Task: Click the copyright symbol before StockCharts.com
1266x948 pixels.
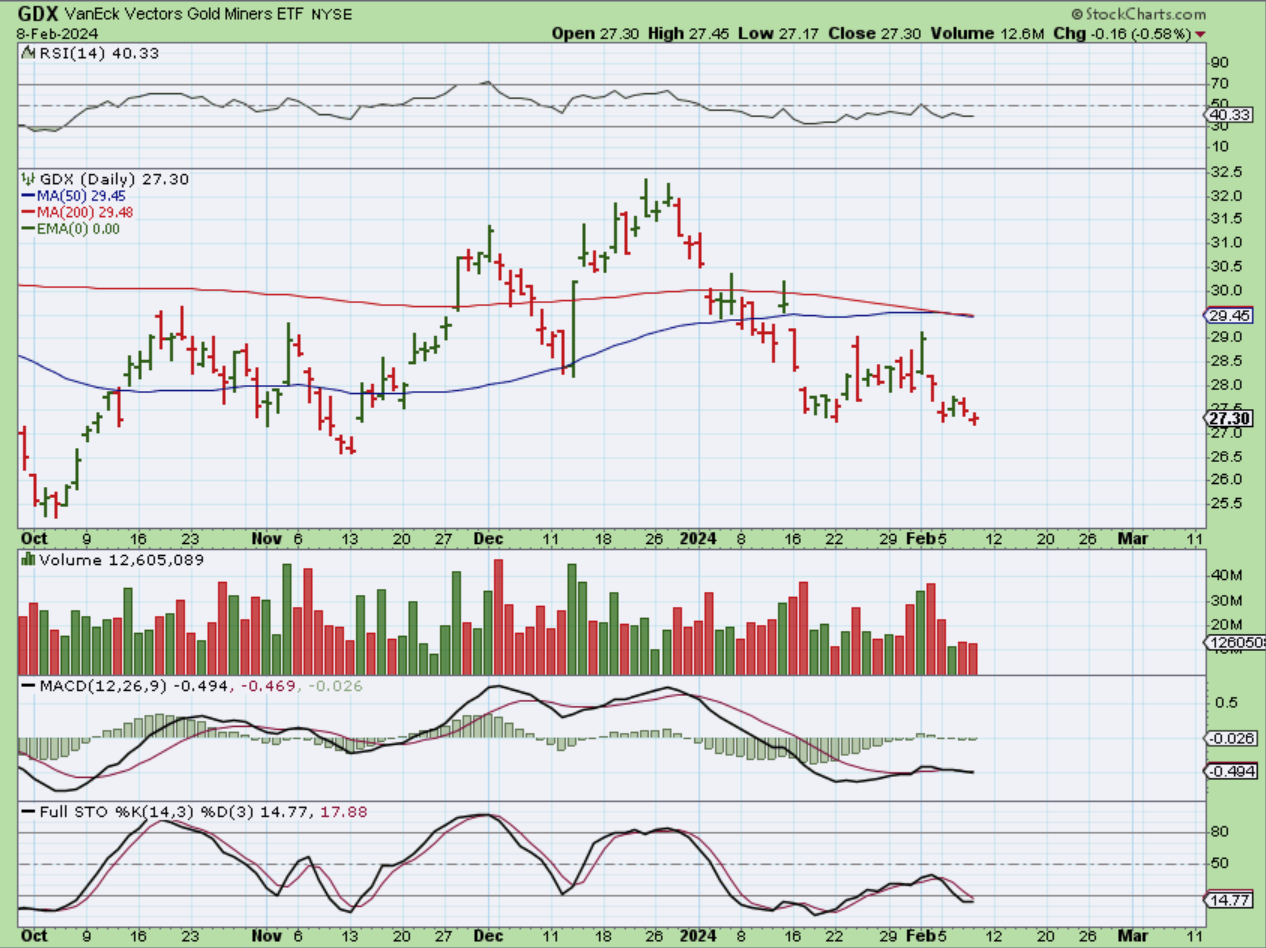Action: tap(1076, 15)
